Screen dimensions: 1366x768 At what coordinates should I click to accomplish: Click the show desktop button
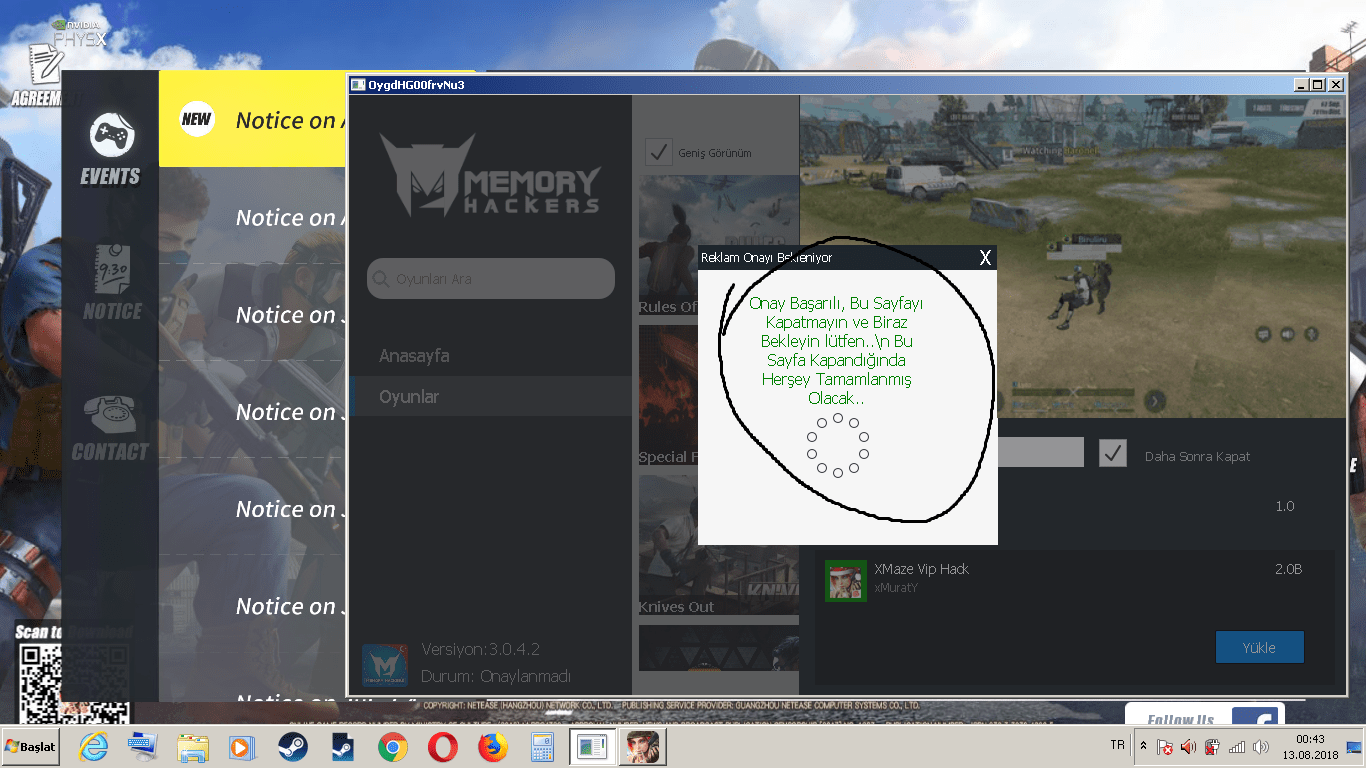[x=1354, y=747]
